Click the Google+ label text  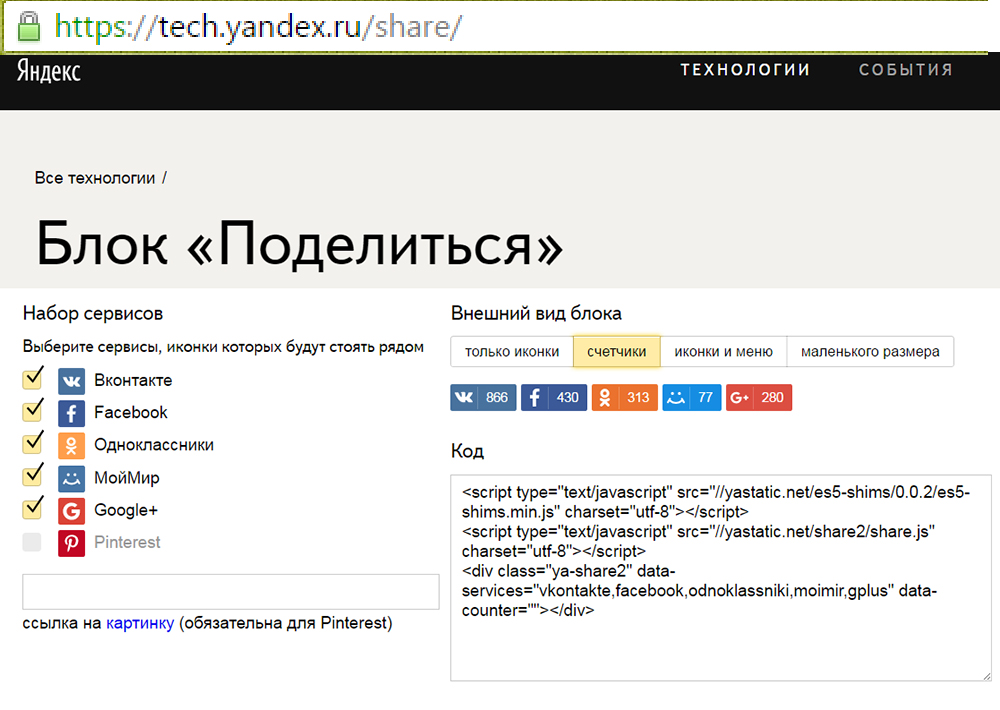click(x=126, y=510)
